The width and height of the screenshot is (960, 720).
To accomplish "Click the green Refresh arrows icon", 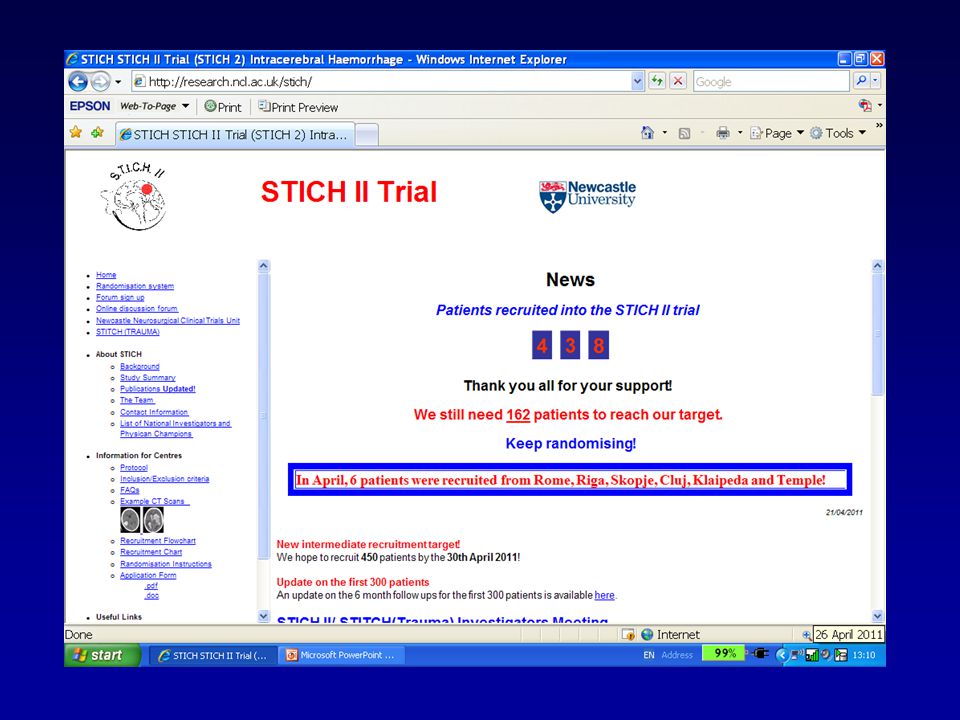I will 657,81.
